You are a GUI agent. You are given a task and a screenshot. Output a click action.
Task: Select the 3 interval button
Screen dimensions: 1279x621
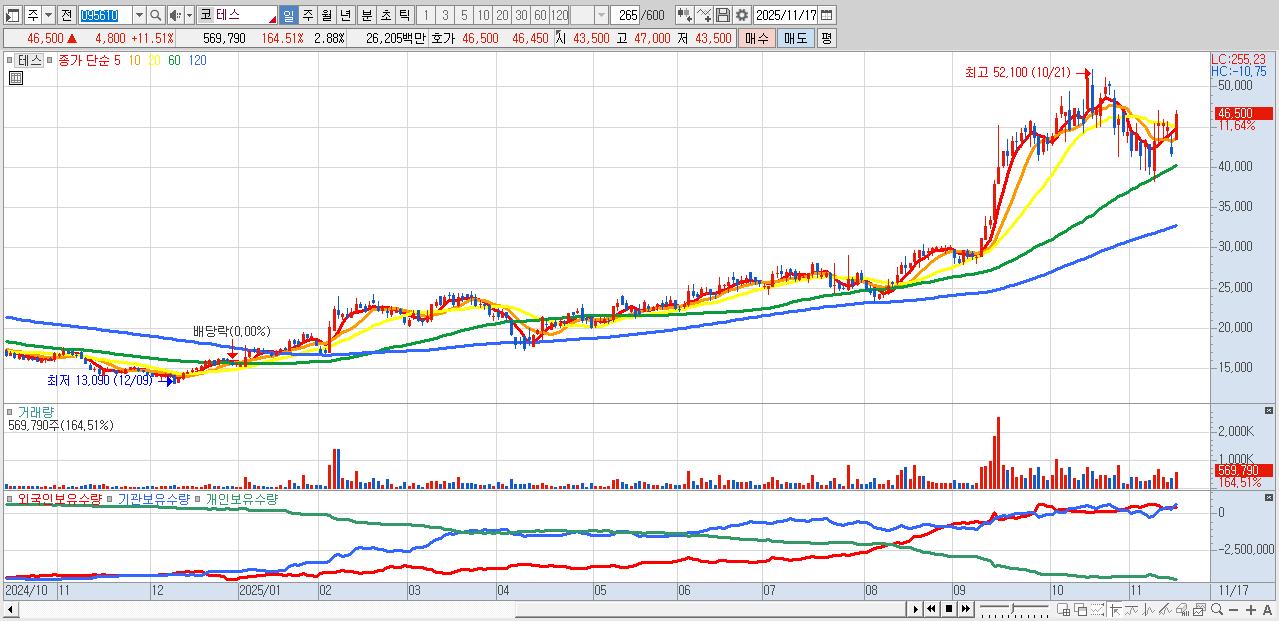click(445, 15)
